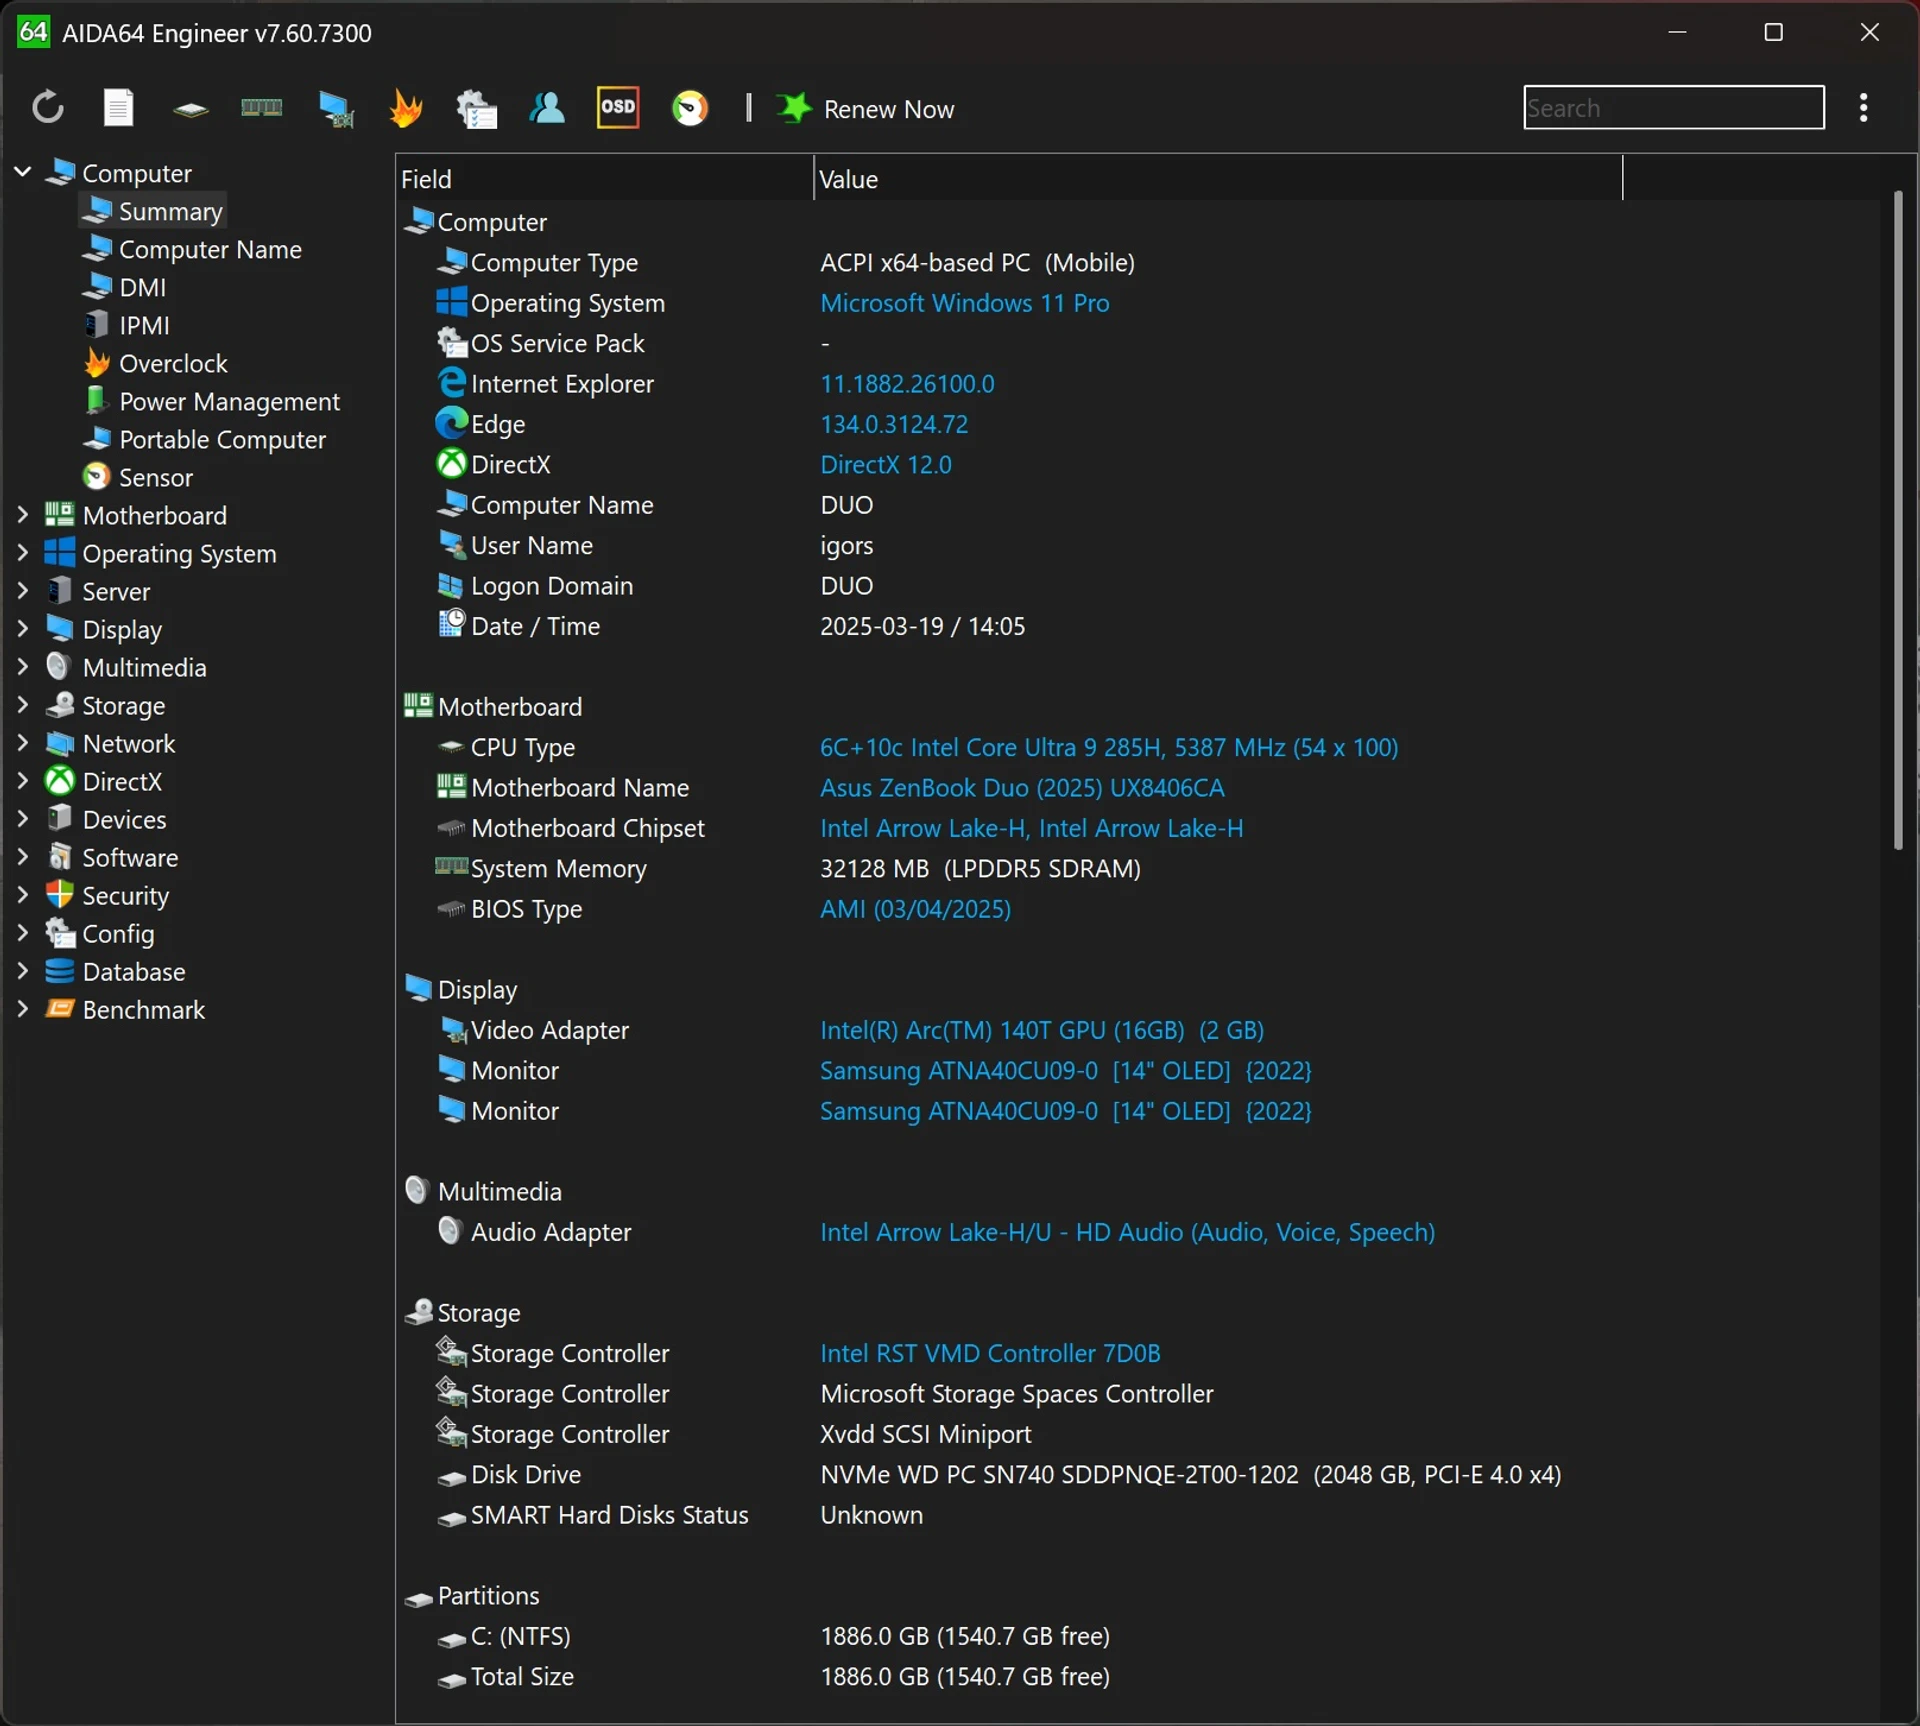Expand the Multimedia tree node
The width and height of the screenshot is (1920, 1726).
pos(23,667)
